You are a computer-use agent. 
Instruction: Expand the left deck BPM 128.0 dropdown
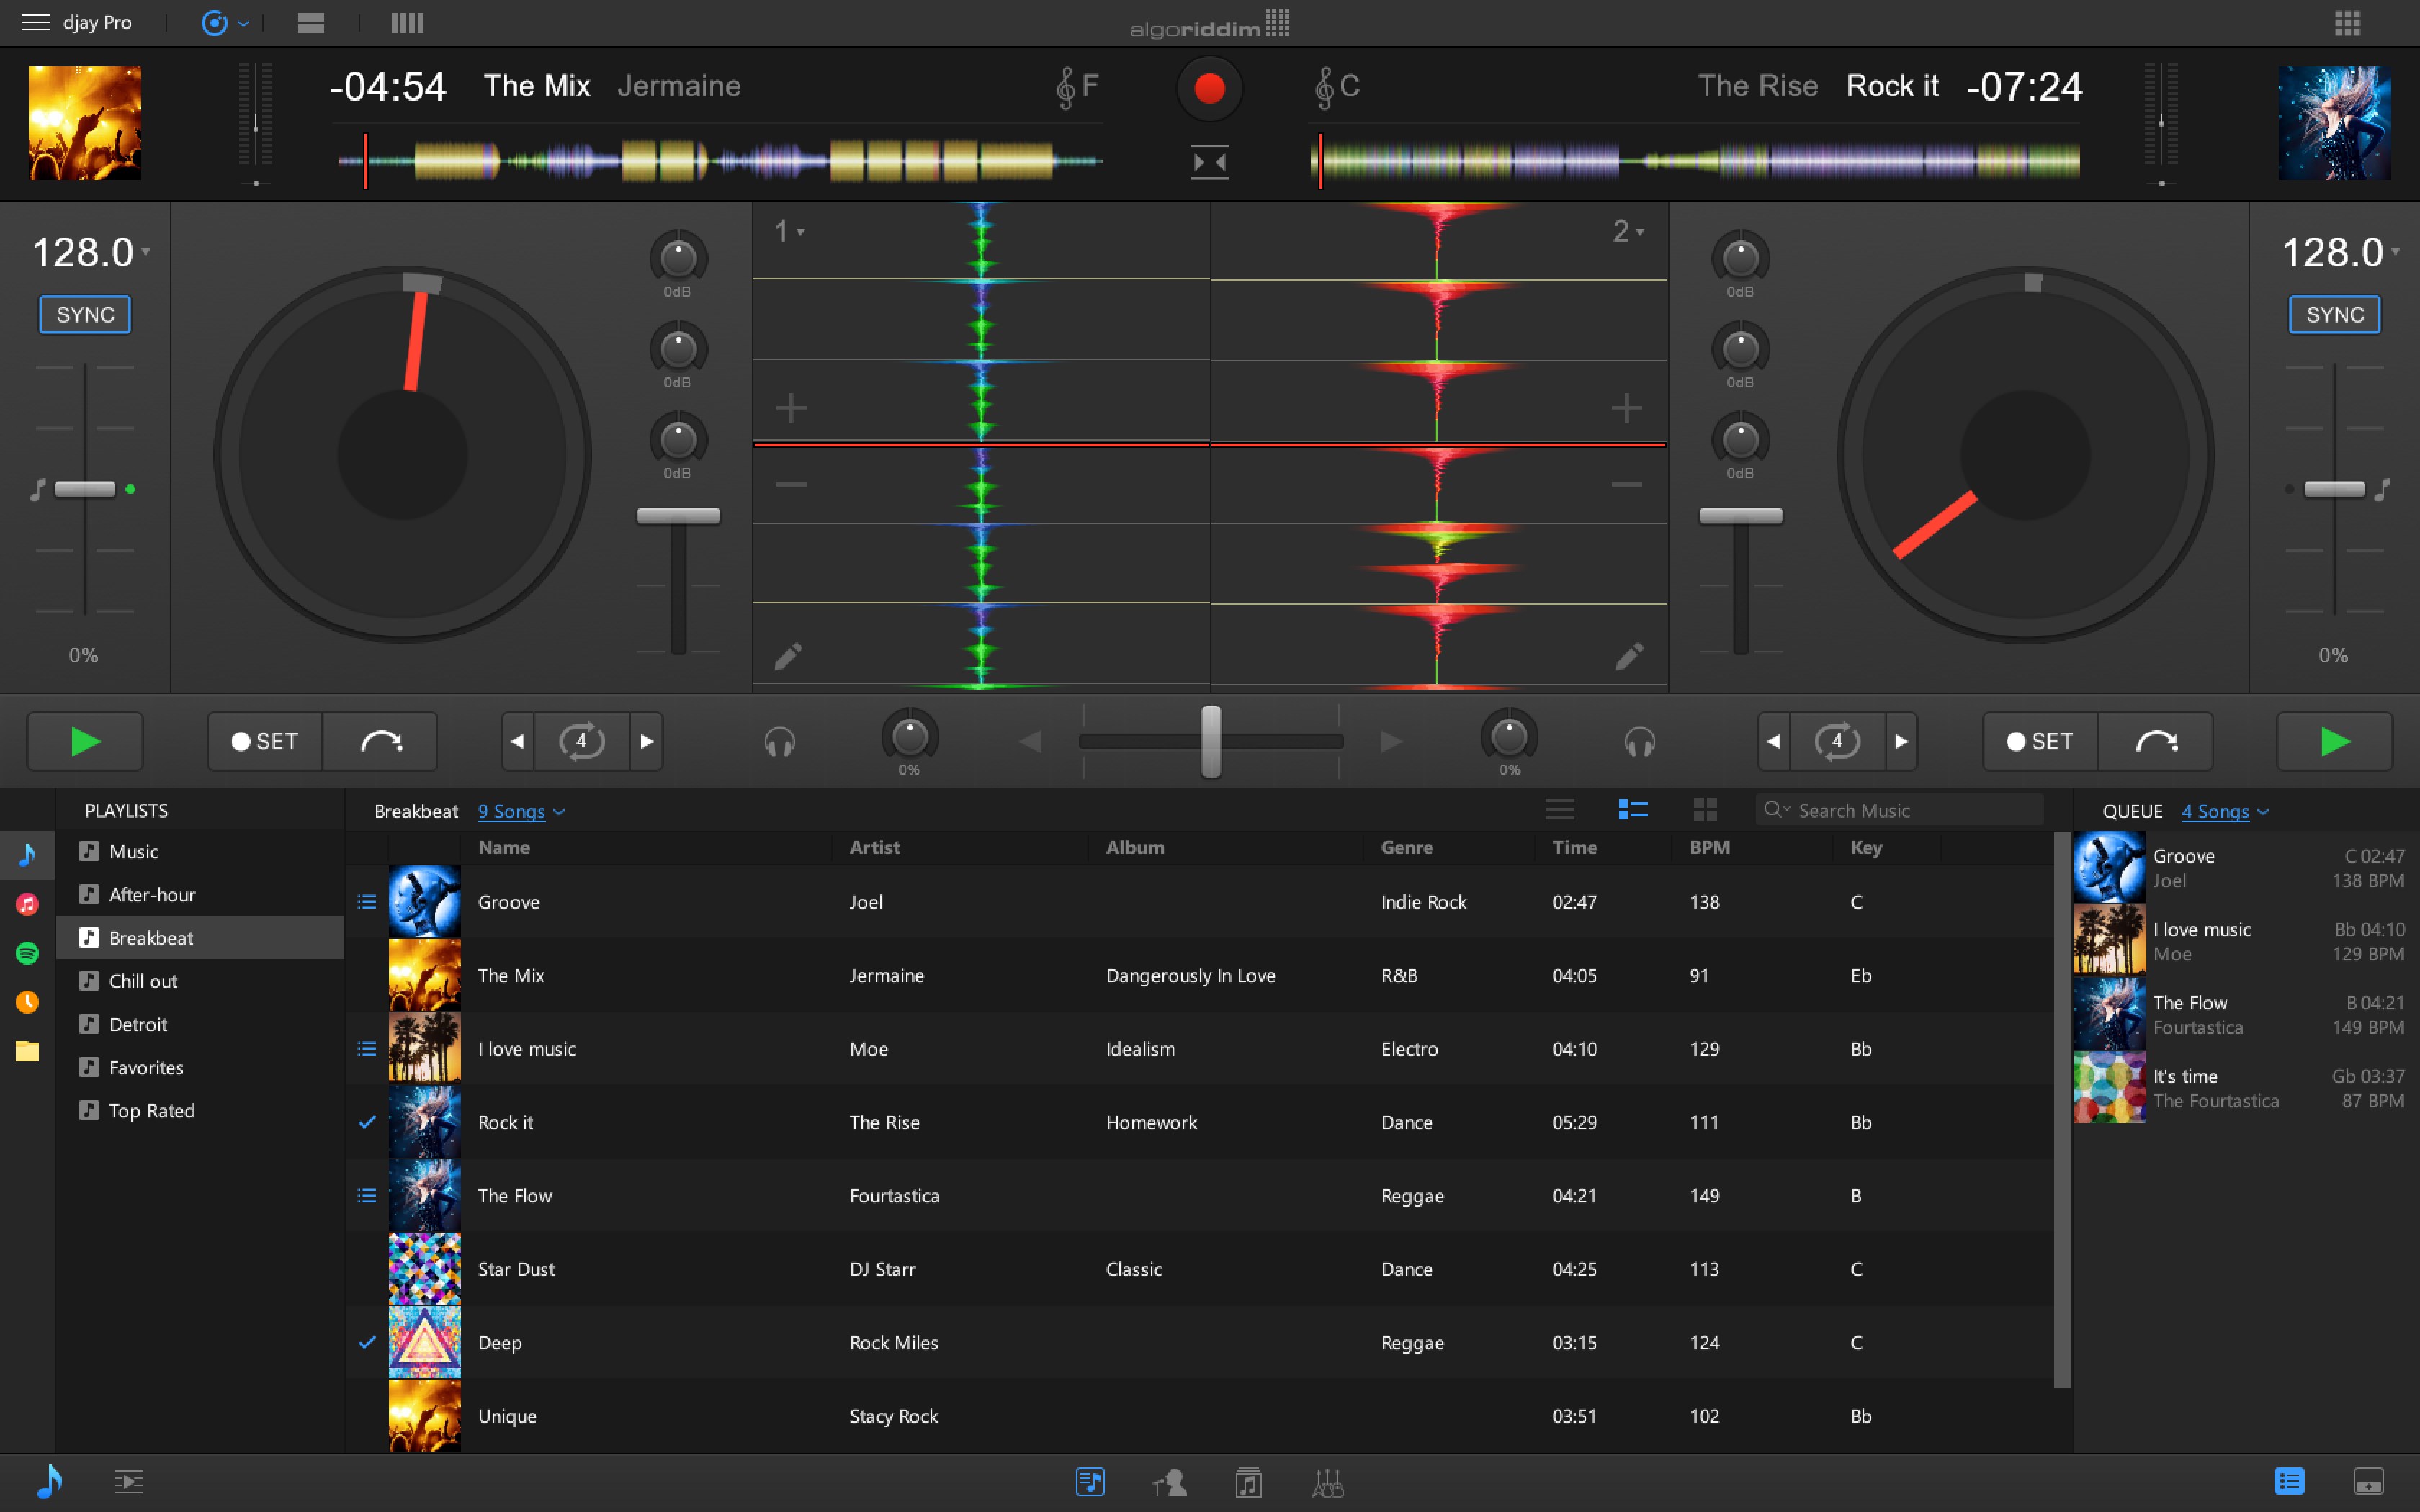coord(146,253)
